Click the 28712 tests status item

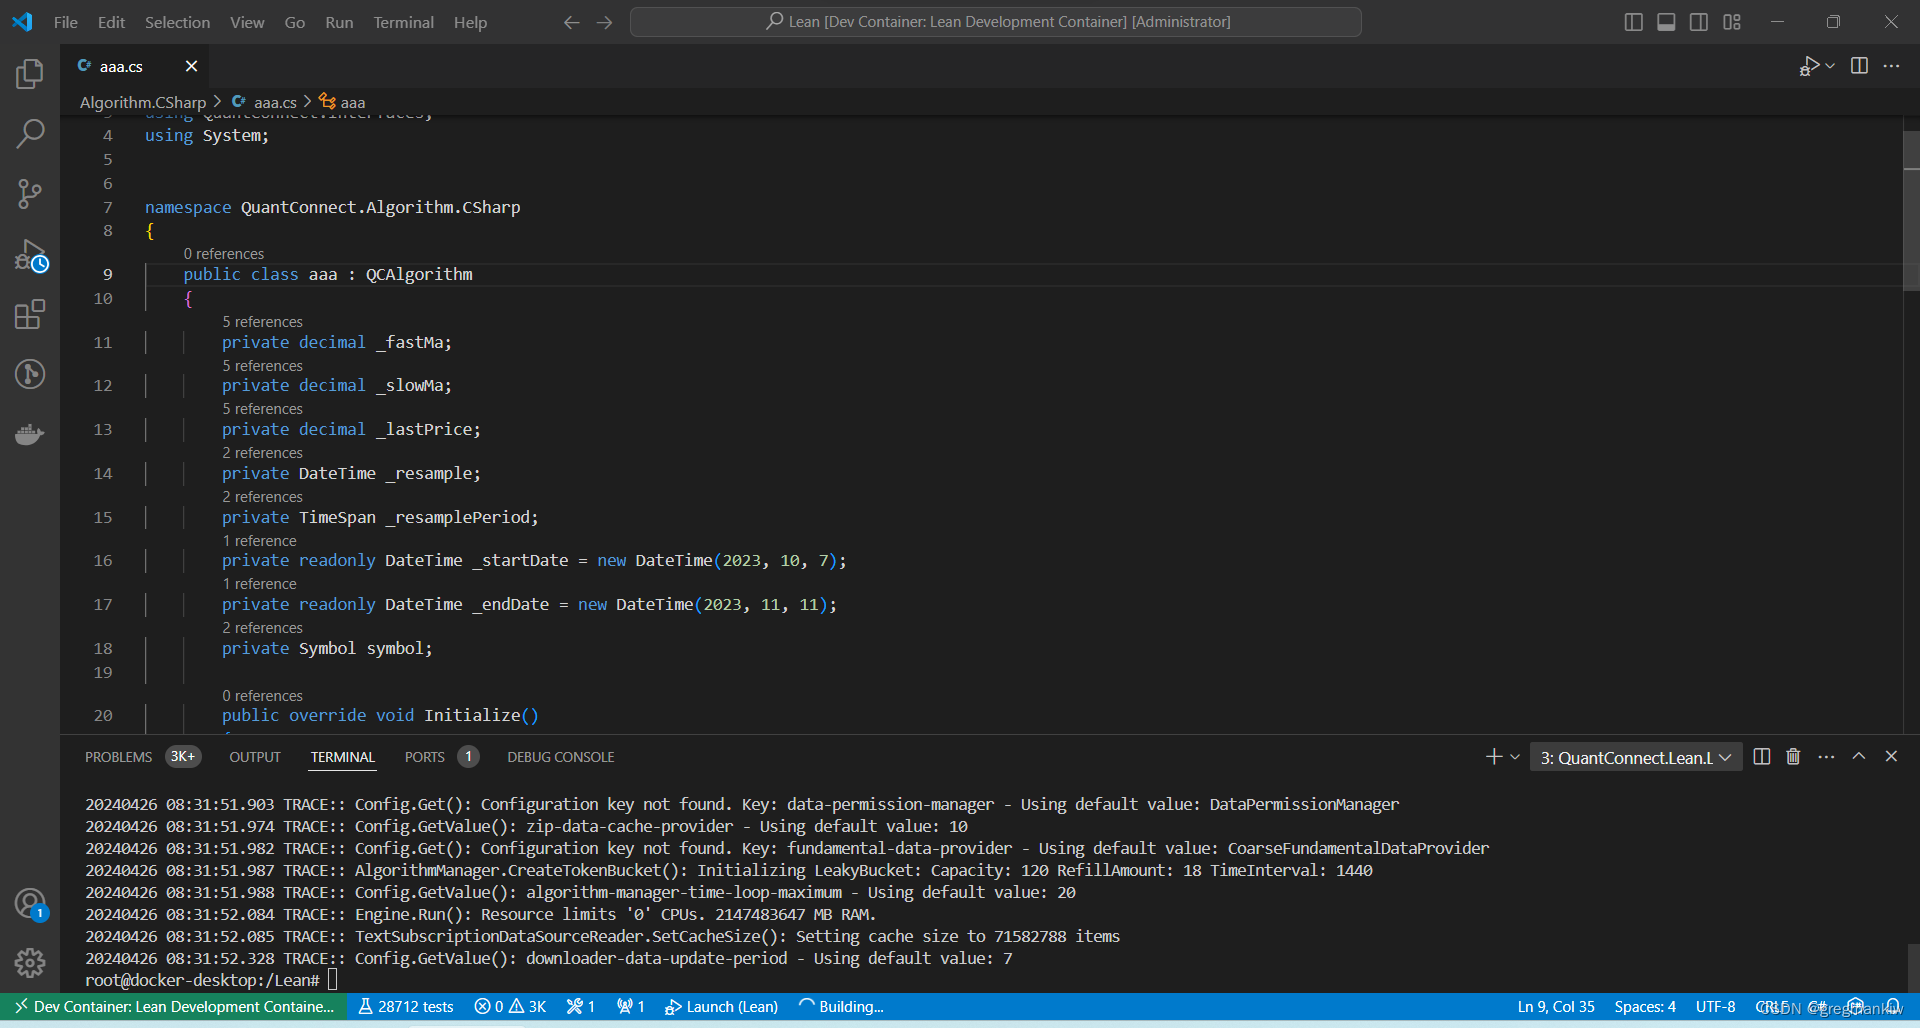(405, 1007)
